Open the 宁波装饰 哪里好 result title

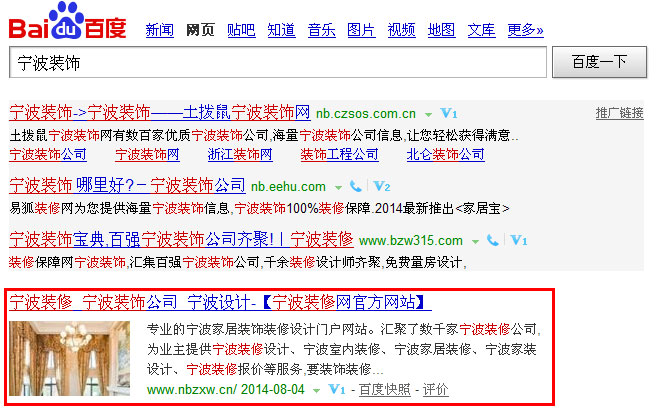click(127, 185)
